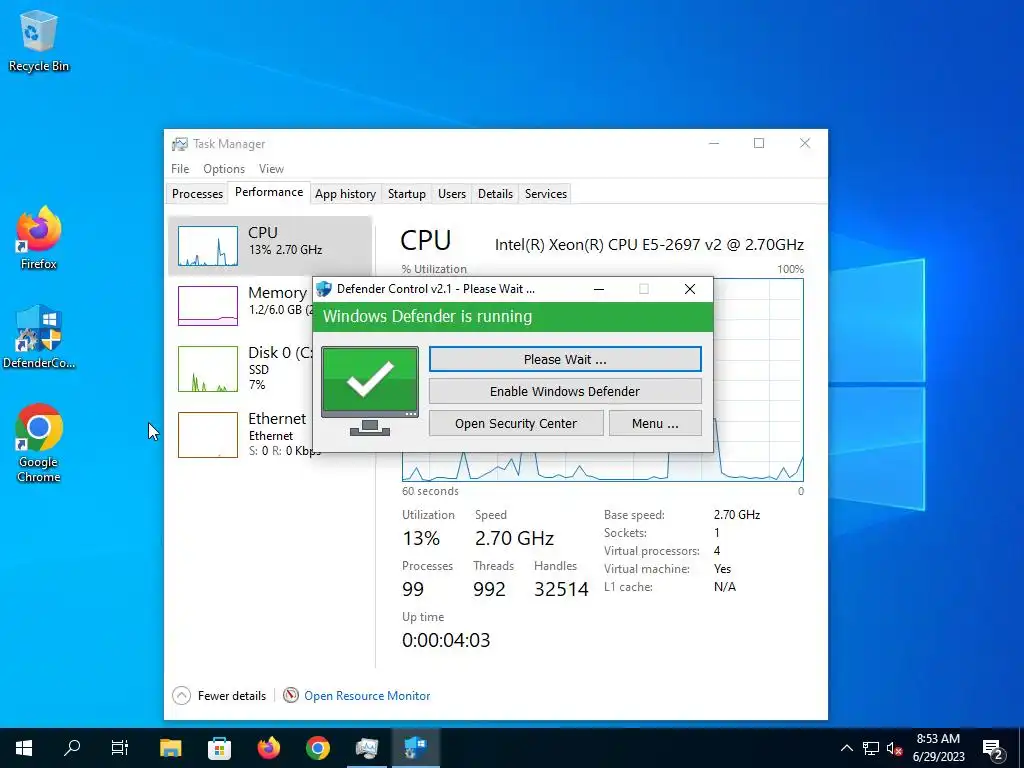Screen dimensions: 1024x768
Task: Open File Explorer from the taskbar
Action: [170, 748]
